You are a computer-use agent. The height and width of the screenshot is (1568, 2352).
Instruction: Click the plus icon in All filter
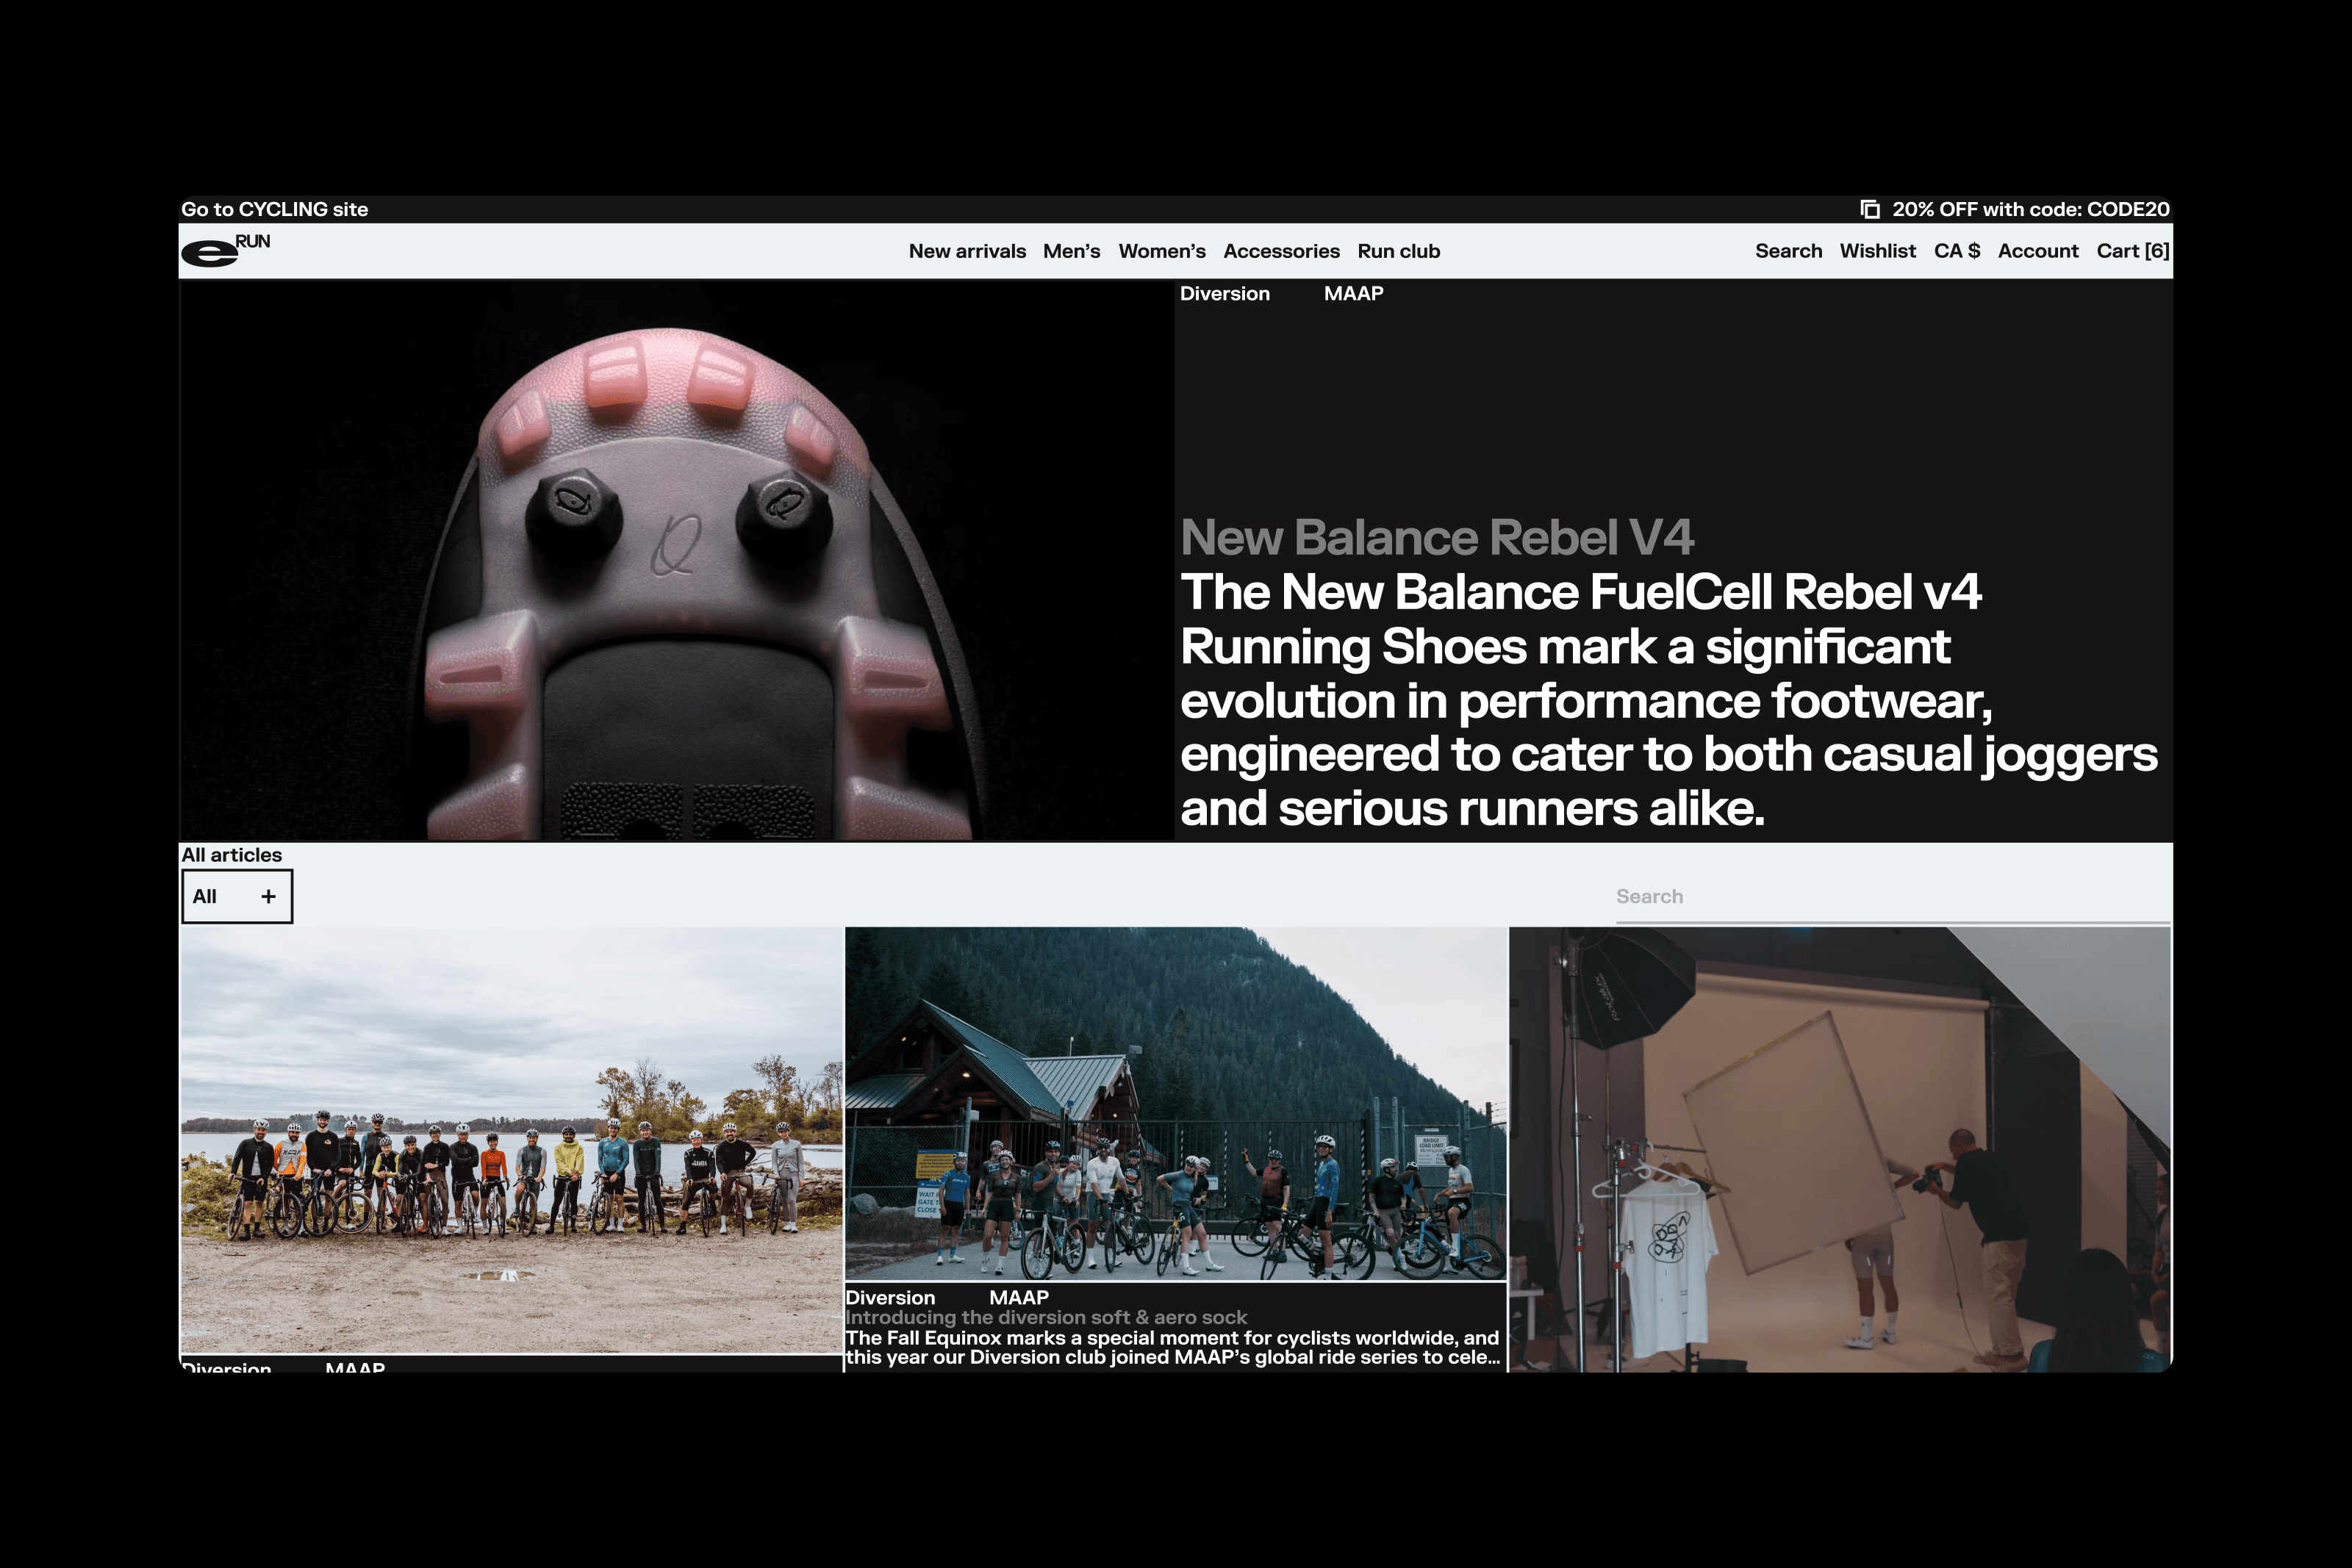tap(268, 896)
